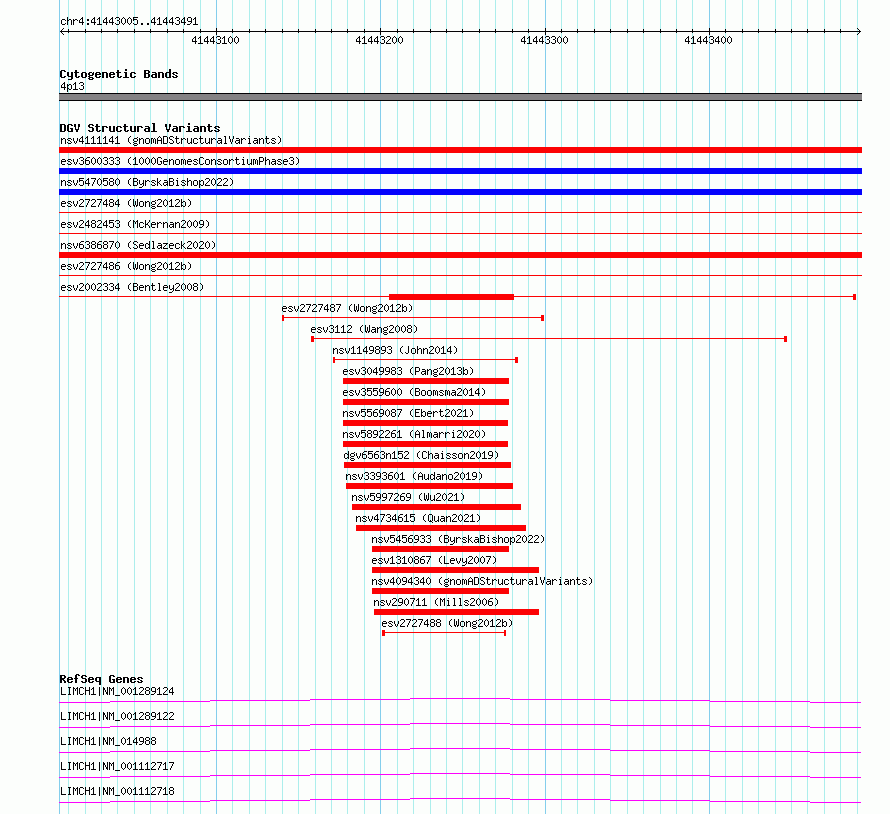Click the thin red span under esv2727487
The image size is (890, 814).
(x=413, y=318)
